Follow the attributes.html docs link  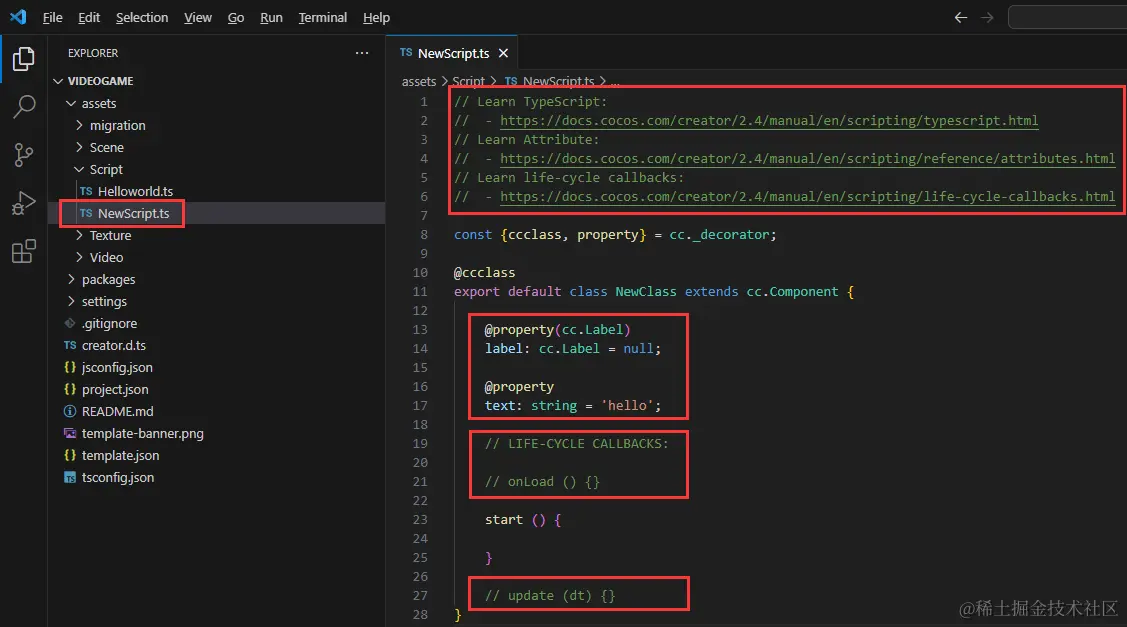[807, 159]
